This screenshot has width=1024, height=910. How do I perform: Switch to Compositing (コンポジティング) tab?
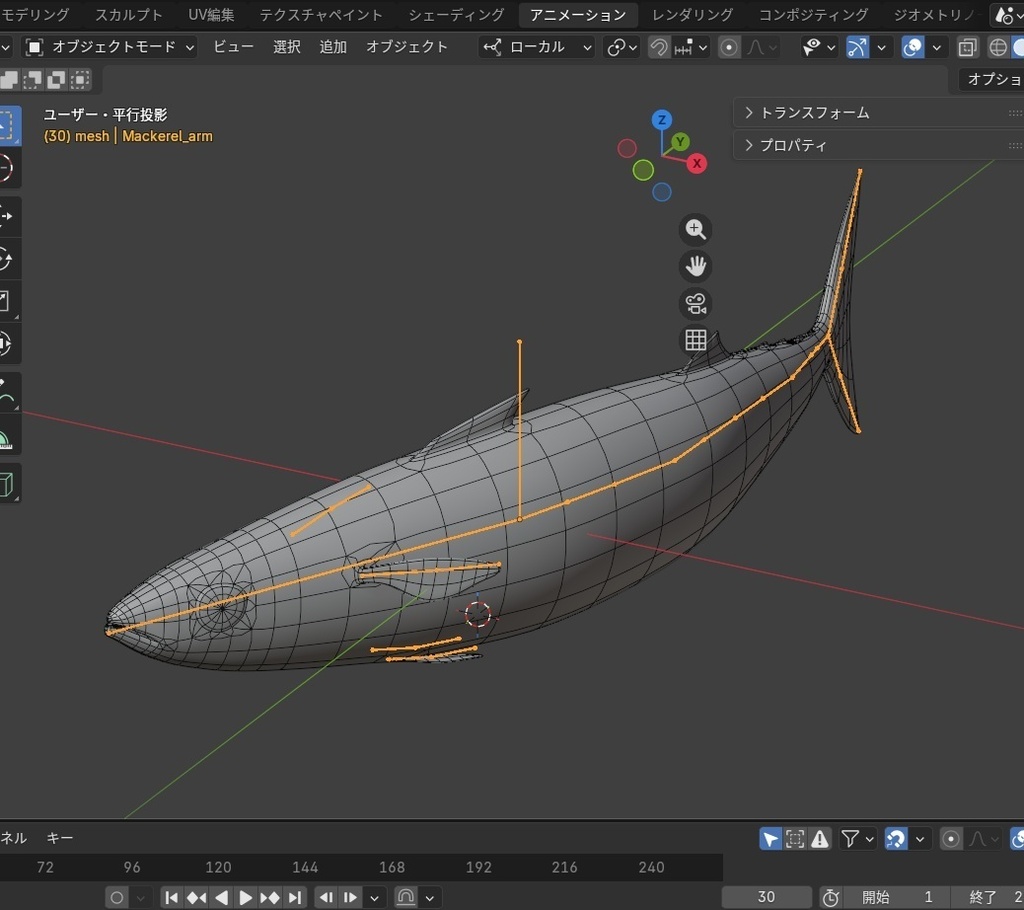click(813, 14)
